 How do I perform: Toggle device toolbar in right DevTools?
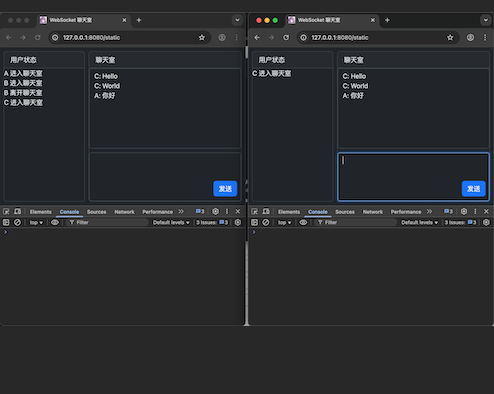tap(266, 211)
